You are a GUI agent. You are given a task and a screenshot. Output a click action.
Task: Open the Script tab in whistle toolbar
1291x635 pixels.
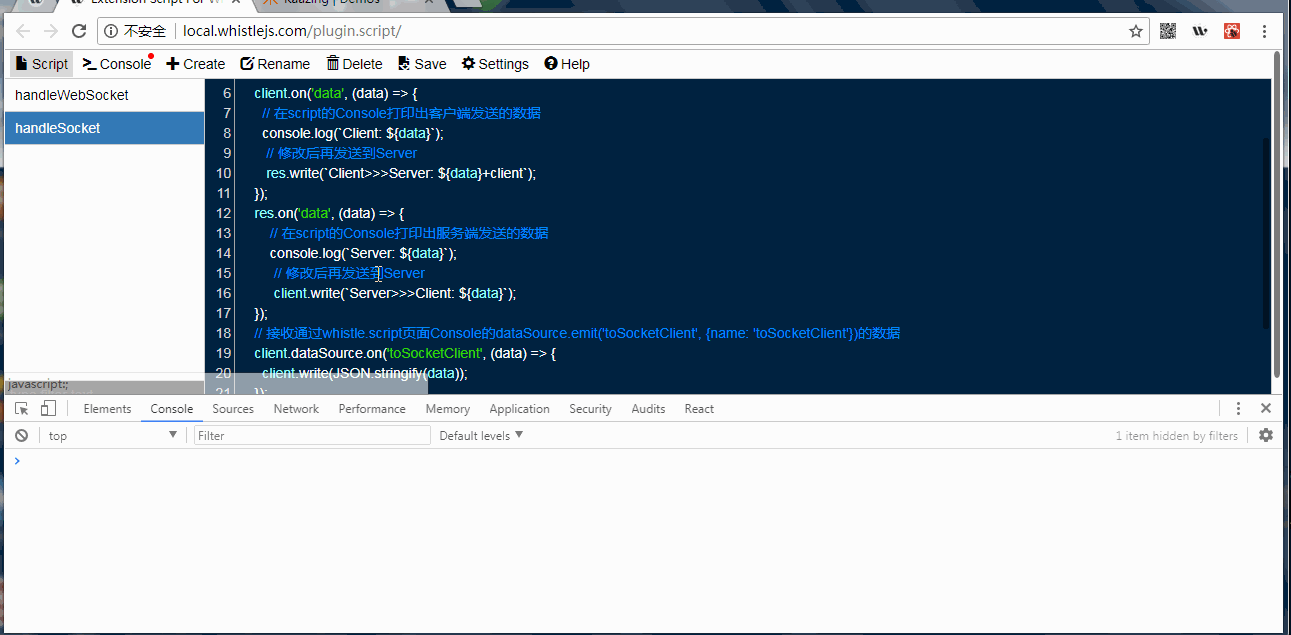42,64
